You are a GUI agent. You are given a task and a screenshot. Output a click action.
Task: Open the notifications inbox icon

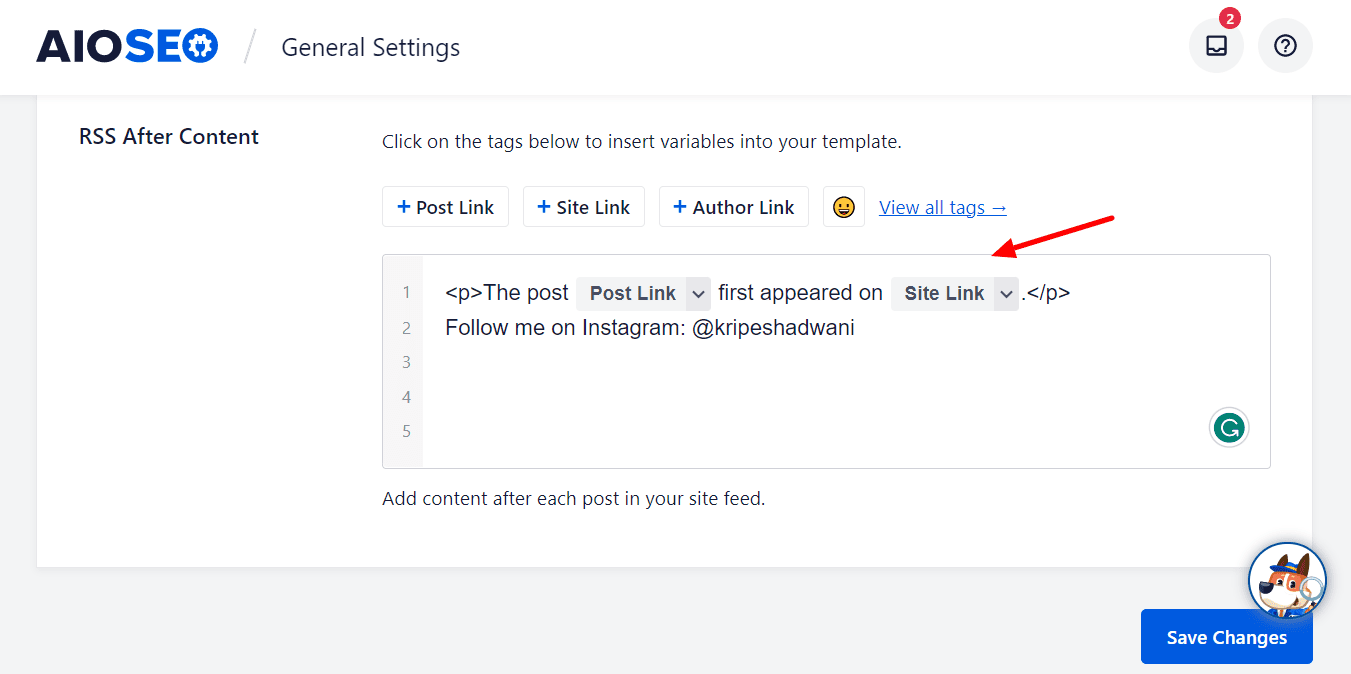point(1216,46)
